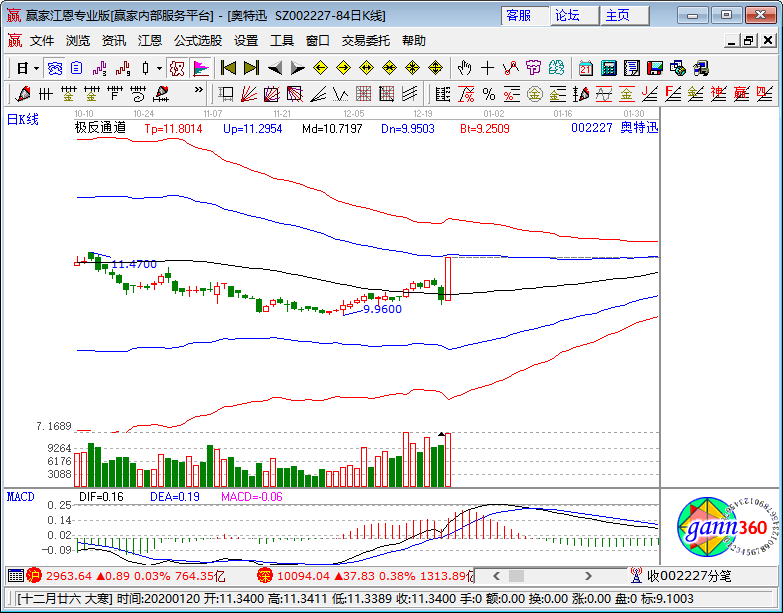Click the horizontal scrollbar thumb

pyautogui.click(x=516, y=576)
